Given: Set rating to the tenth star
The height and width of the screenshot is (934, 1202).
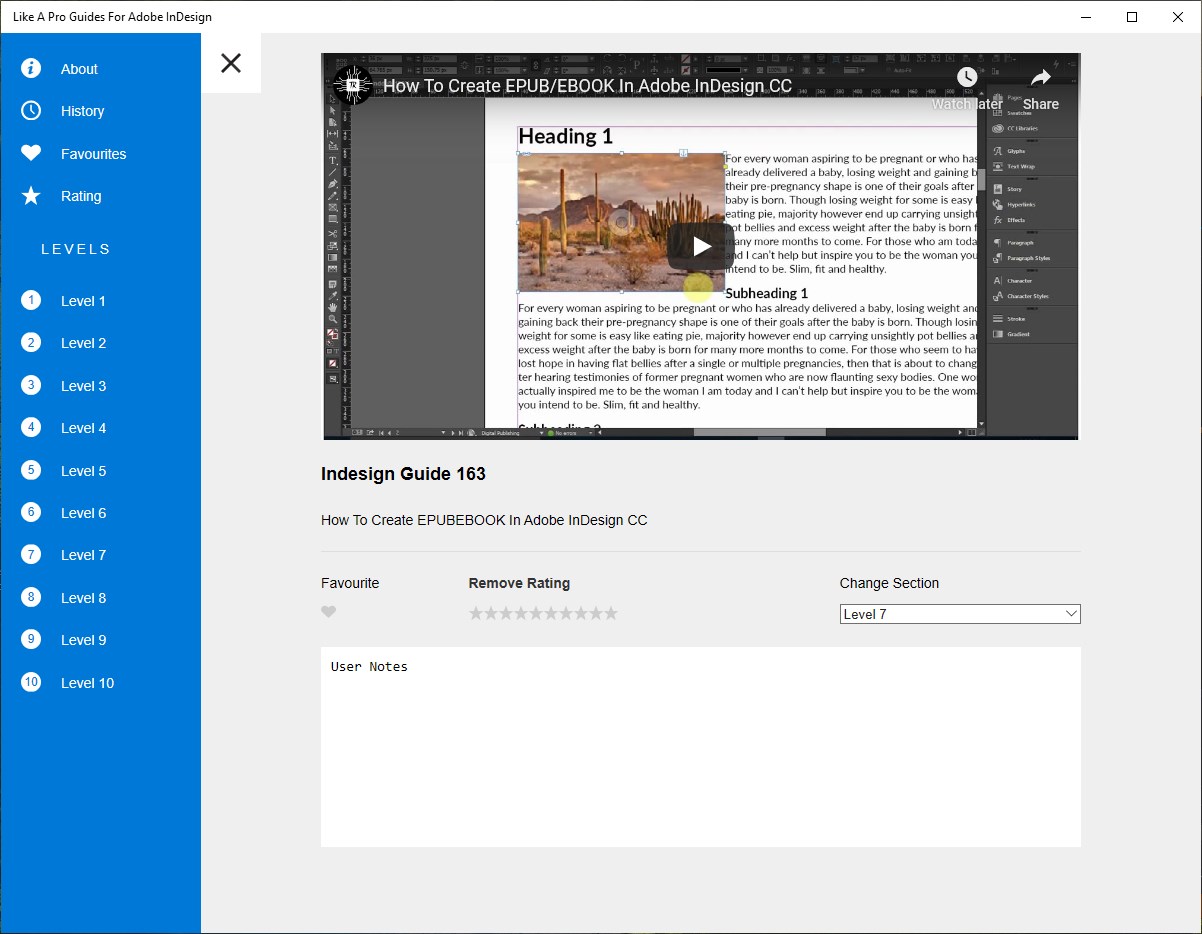Looking at the screenshot, I should coord(611,613).
